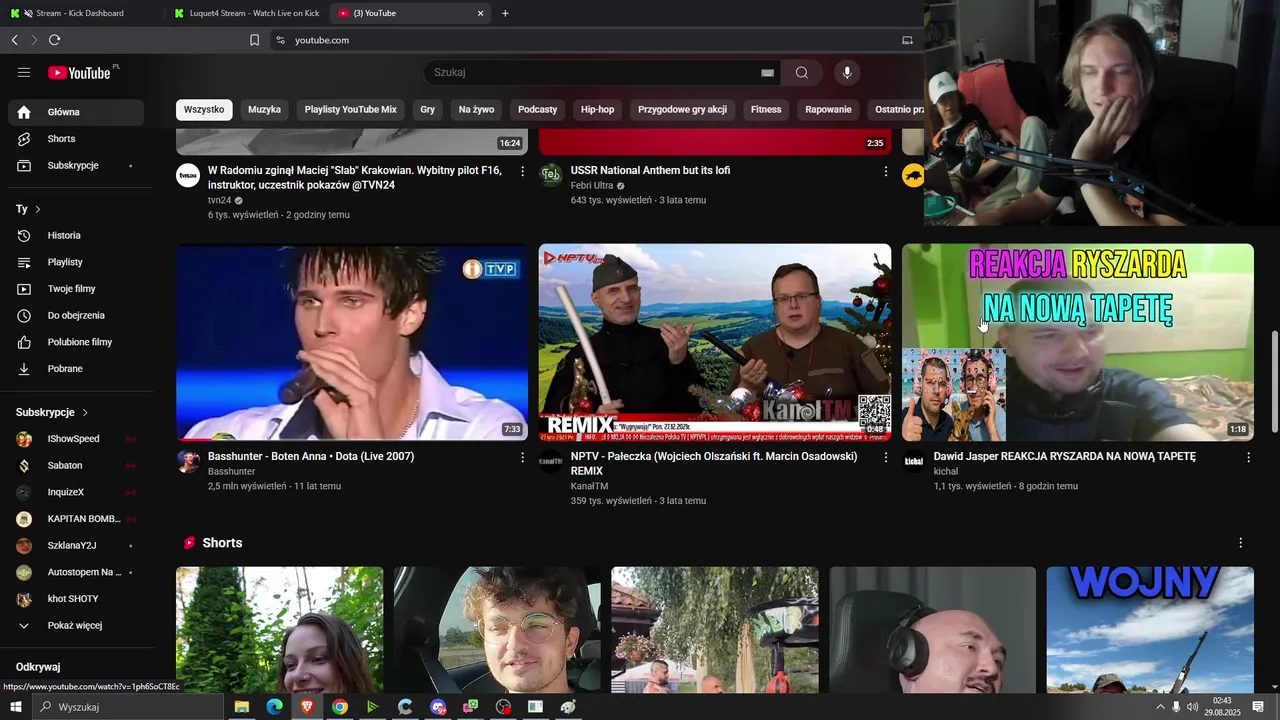Expand the Ty section chevron
The height and width of the screenshot is (720, 1280).
tap(38, 209)
